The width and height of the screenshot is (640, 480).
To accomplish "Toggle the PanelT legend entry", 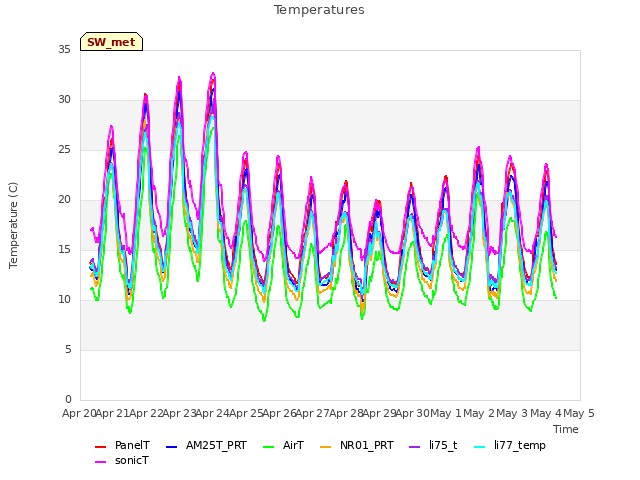I will 122,445.
